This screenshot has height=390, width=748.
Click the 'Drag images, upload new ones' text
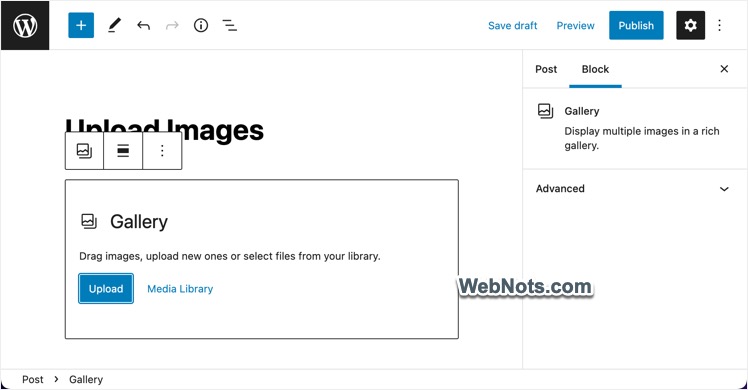pyautogui.click(x=229, y=256)
